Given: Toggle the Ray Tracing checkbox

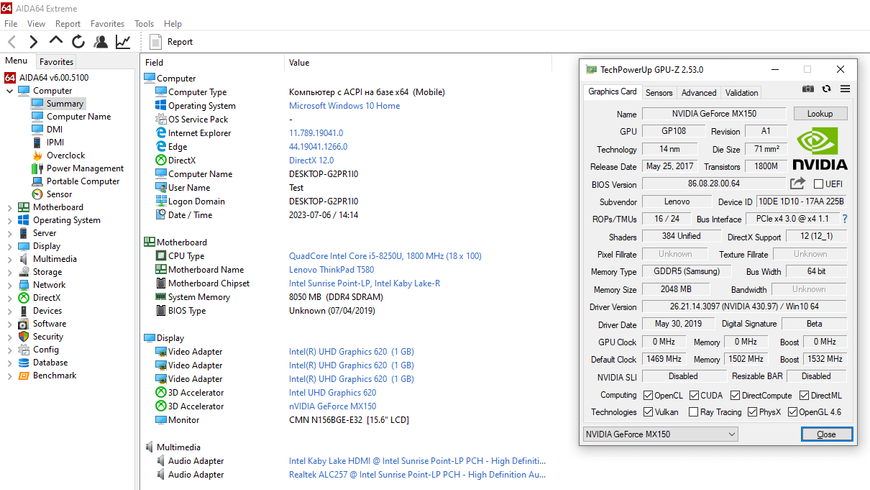Looking at the screenshot, I should pyautogui.click(x=693, y=412).
